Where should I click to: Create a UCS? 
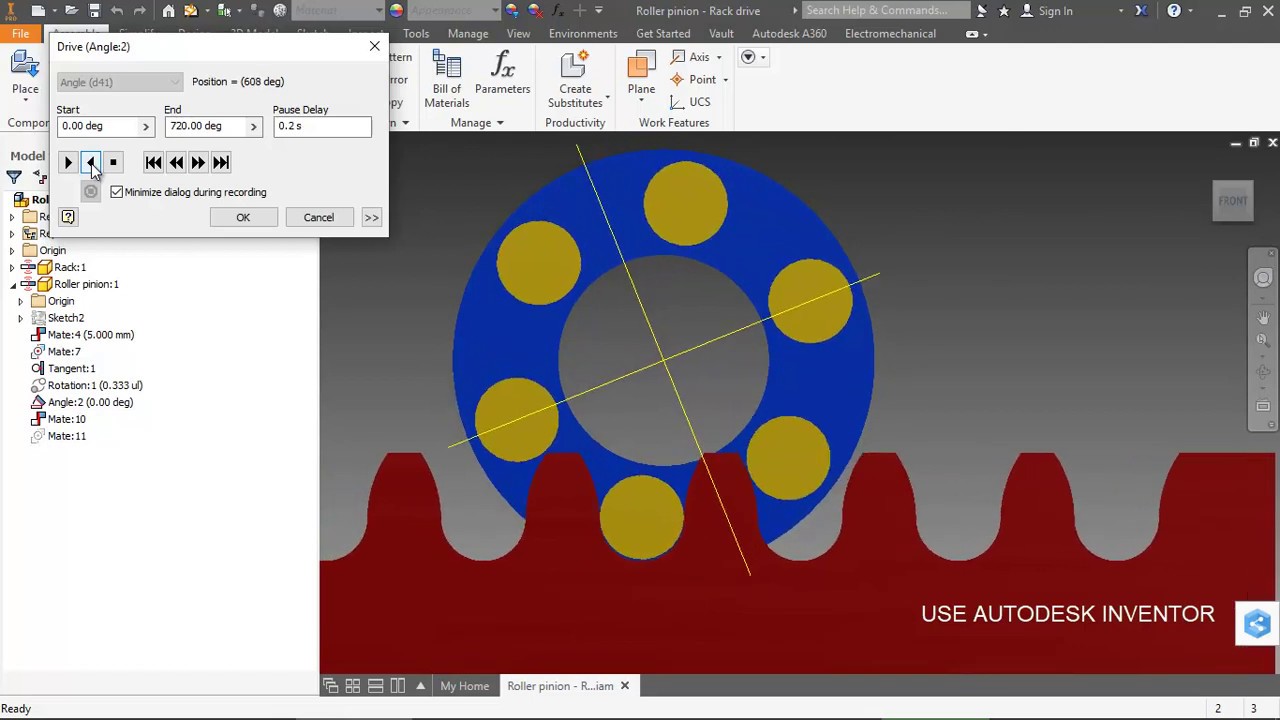[690, 102]
